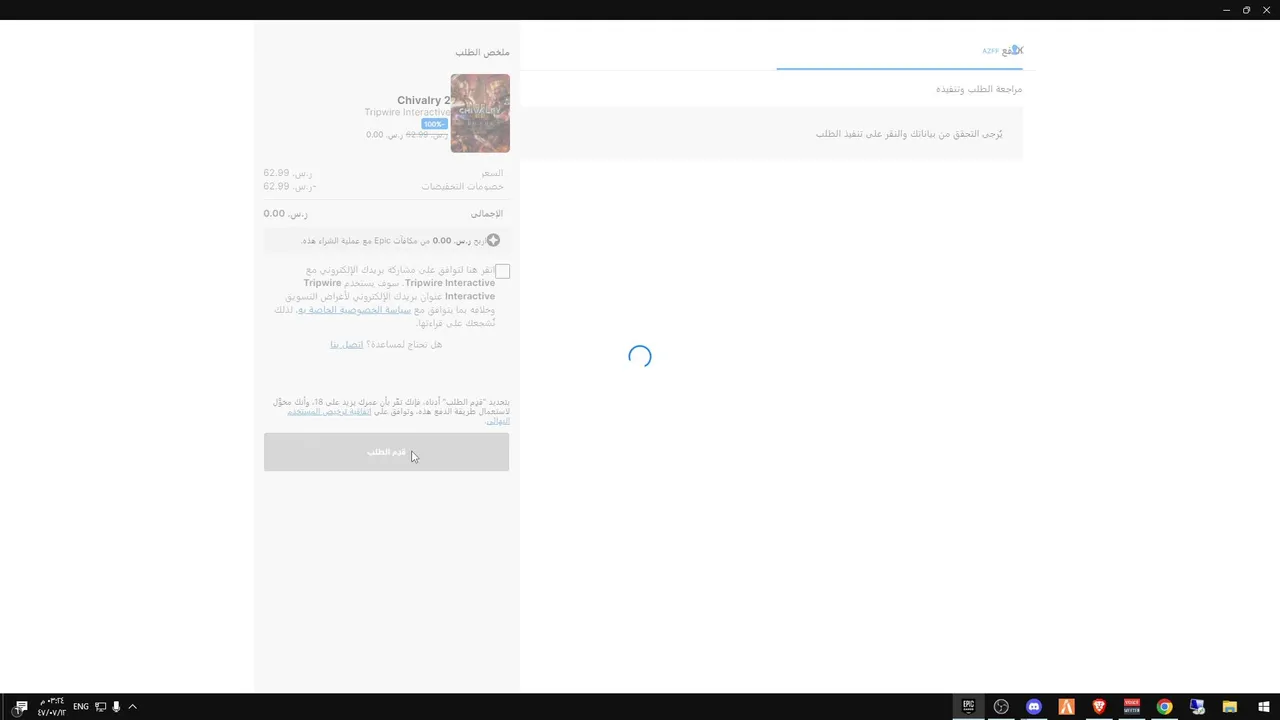1280x720 pixels.
Task: Close the Epic Games Launcher window
Action: click(x=1266, y=10)
